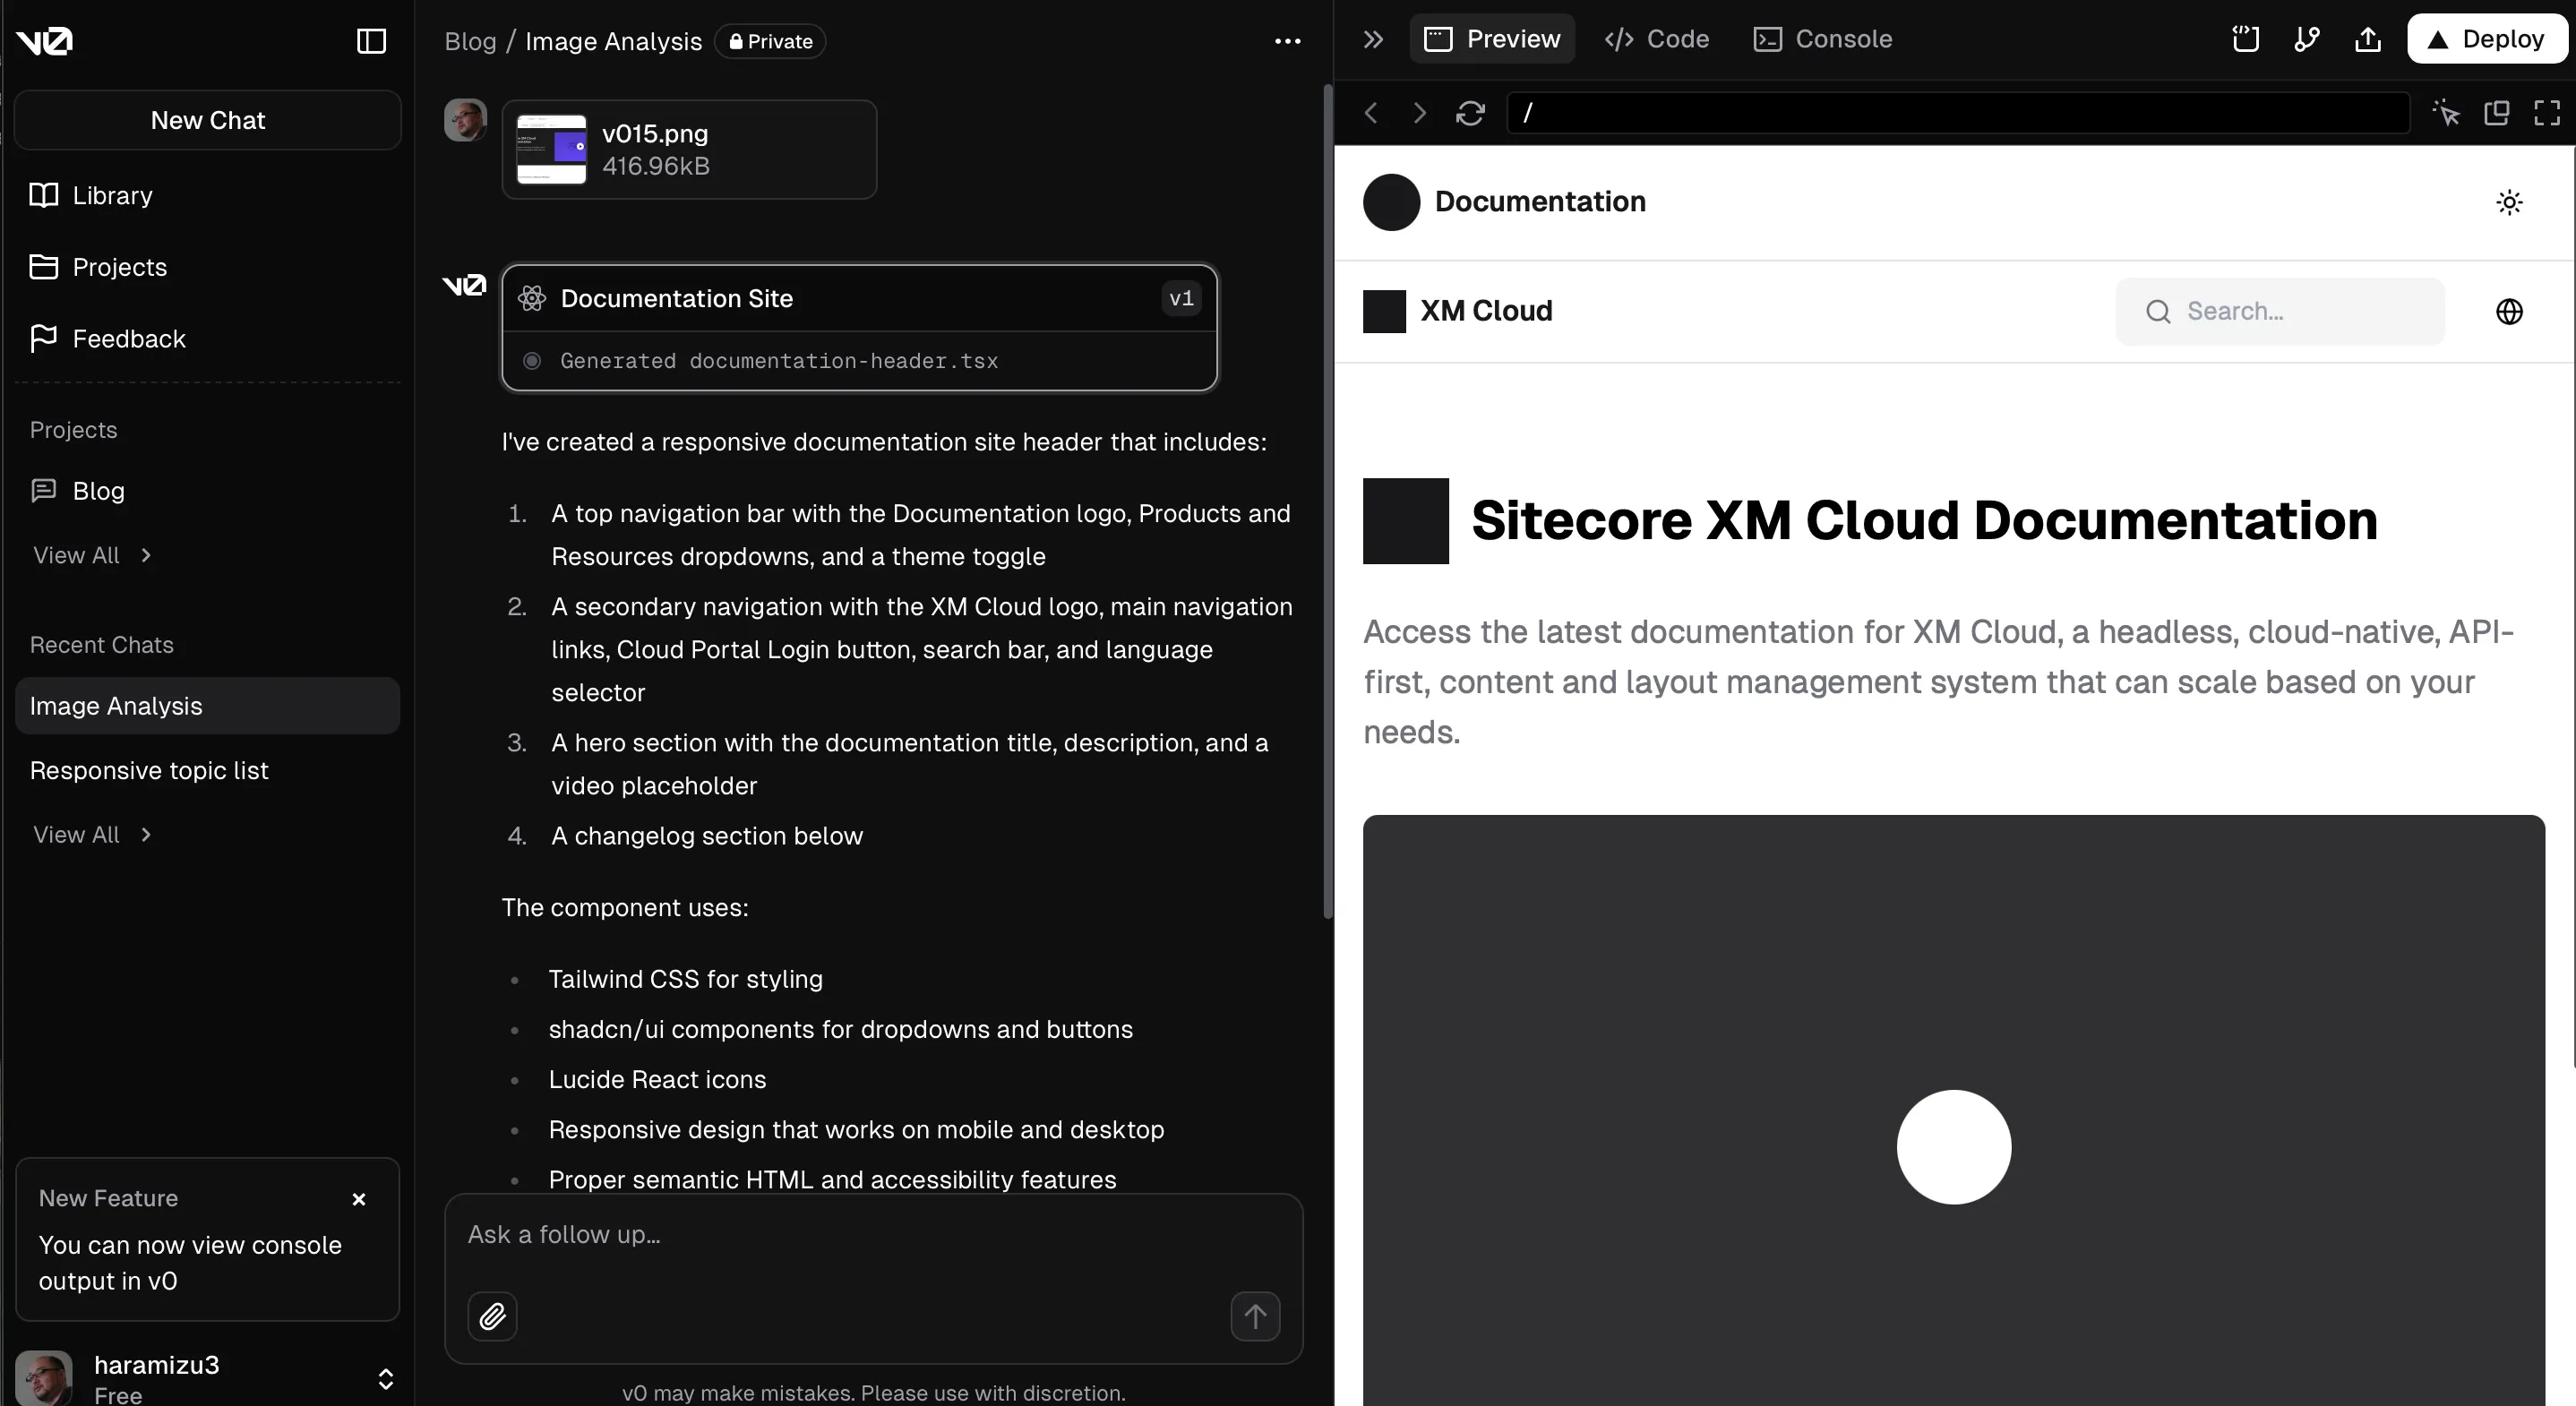Viewport: 2576px width, 1406px height.
Task: Click the sidebar collapse toggle icon
Action: click(369, 39)
